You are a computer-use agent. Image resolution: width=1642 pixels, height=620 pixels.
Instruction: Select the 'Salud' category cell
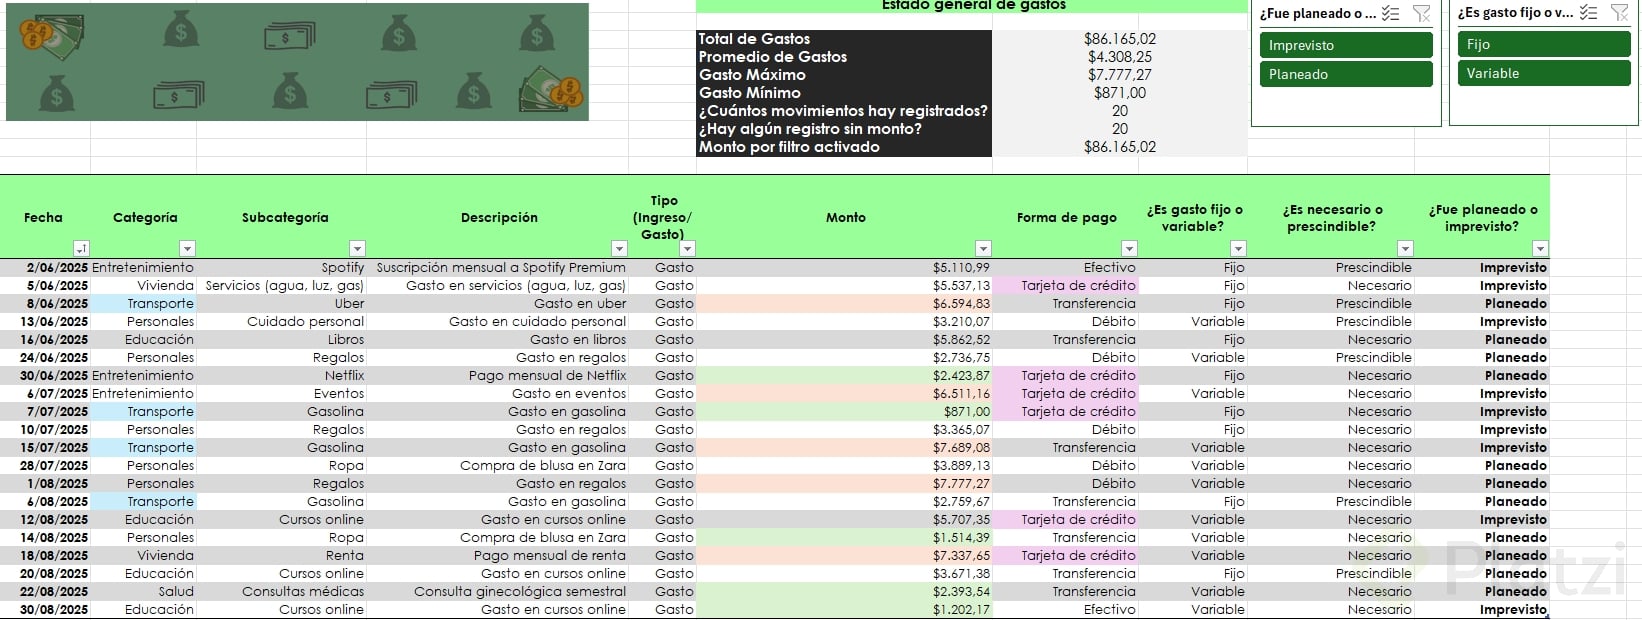click(x=143, y=591)
